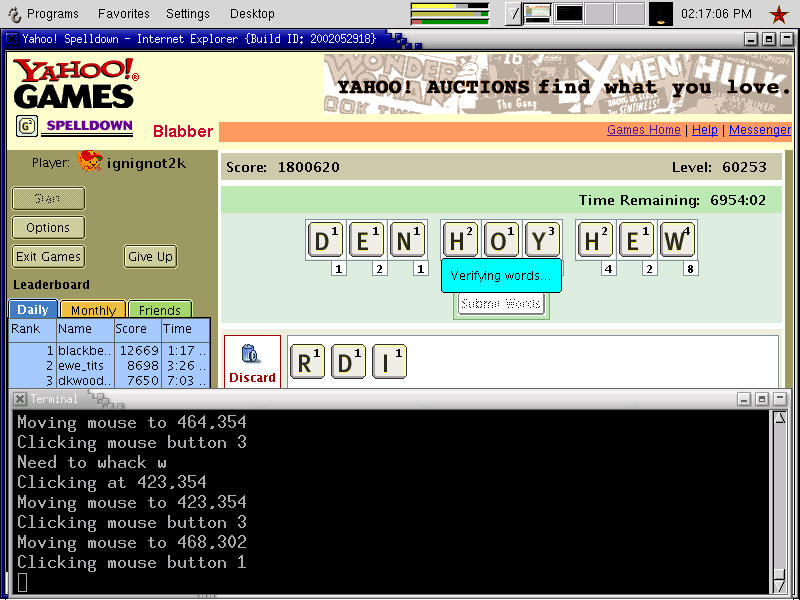Open the Favorites menu

pos(123,14)
